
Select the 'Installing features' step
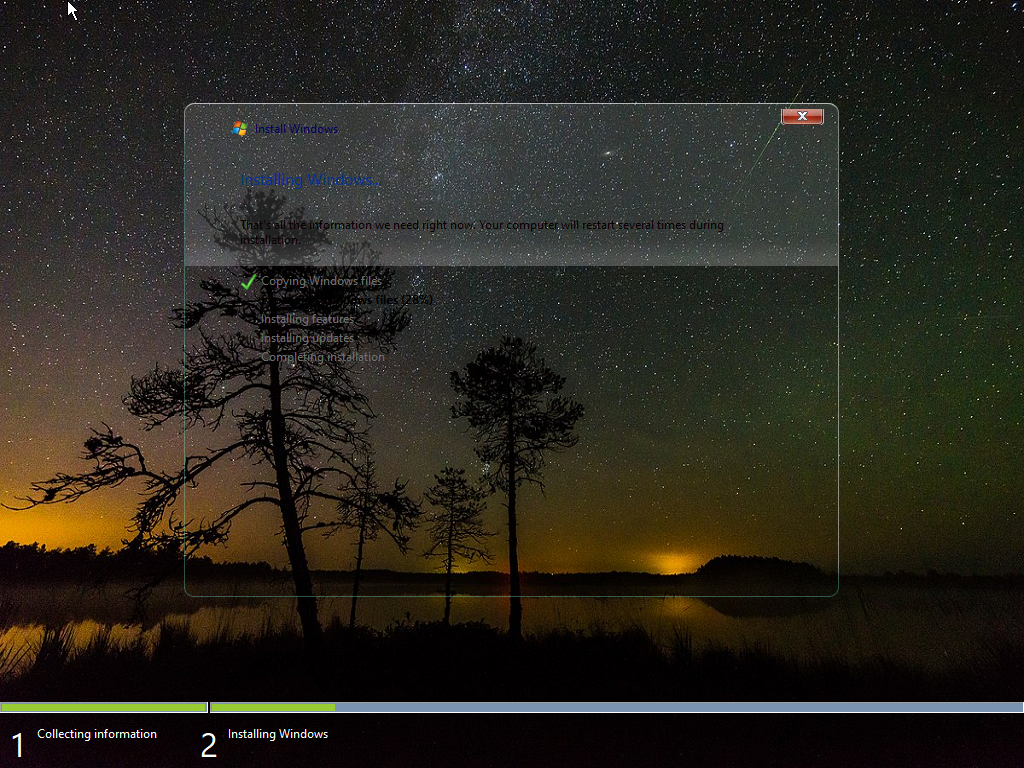pos(307,319)
